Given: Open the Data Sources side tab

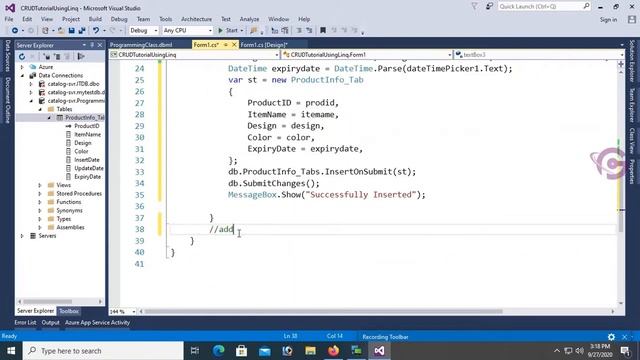Looking at the screenshot, I should pos(7,56).
